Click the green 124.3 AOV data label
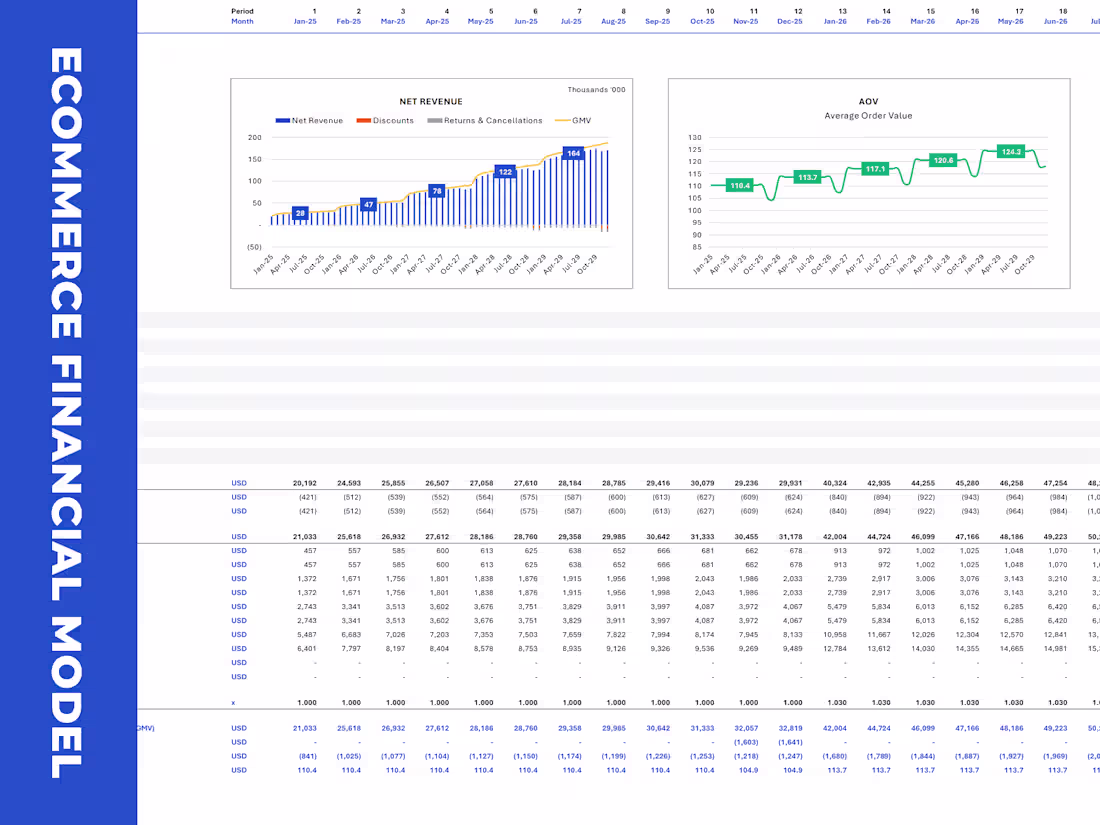The width and height of the screenshot is (1100, 825). (x=1011, y=151)
